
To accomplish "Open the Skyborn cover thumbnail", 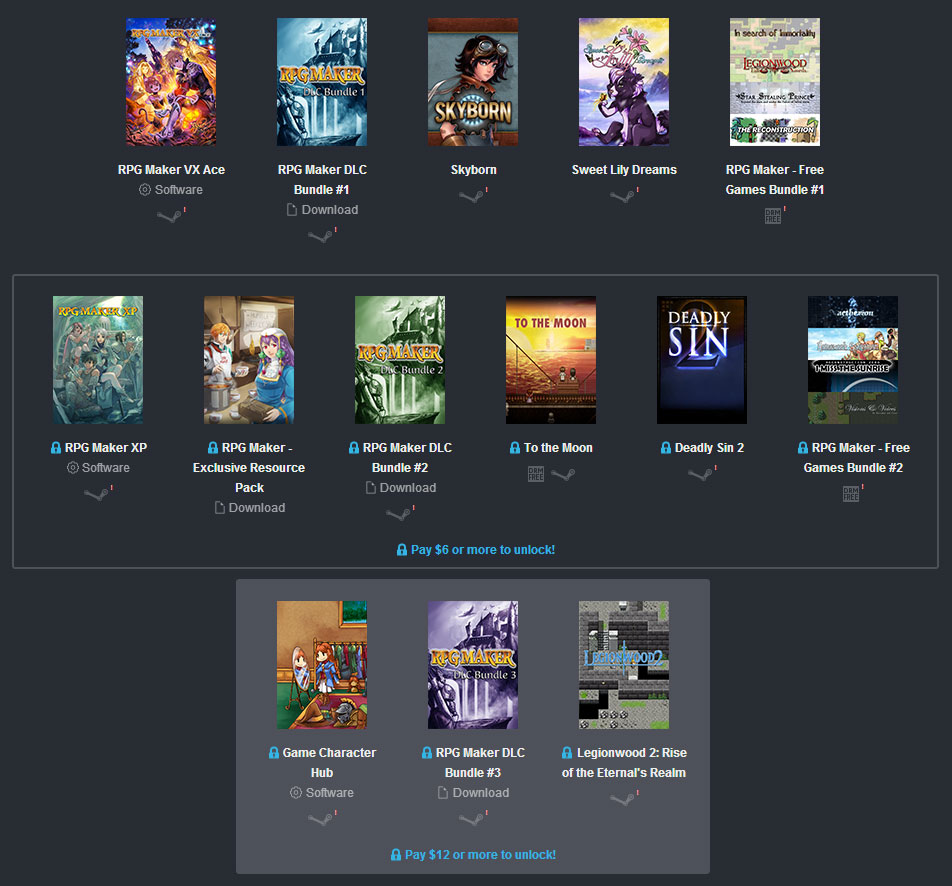I will click(473, 82).
